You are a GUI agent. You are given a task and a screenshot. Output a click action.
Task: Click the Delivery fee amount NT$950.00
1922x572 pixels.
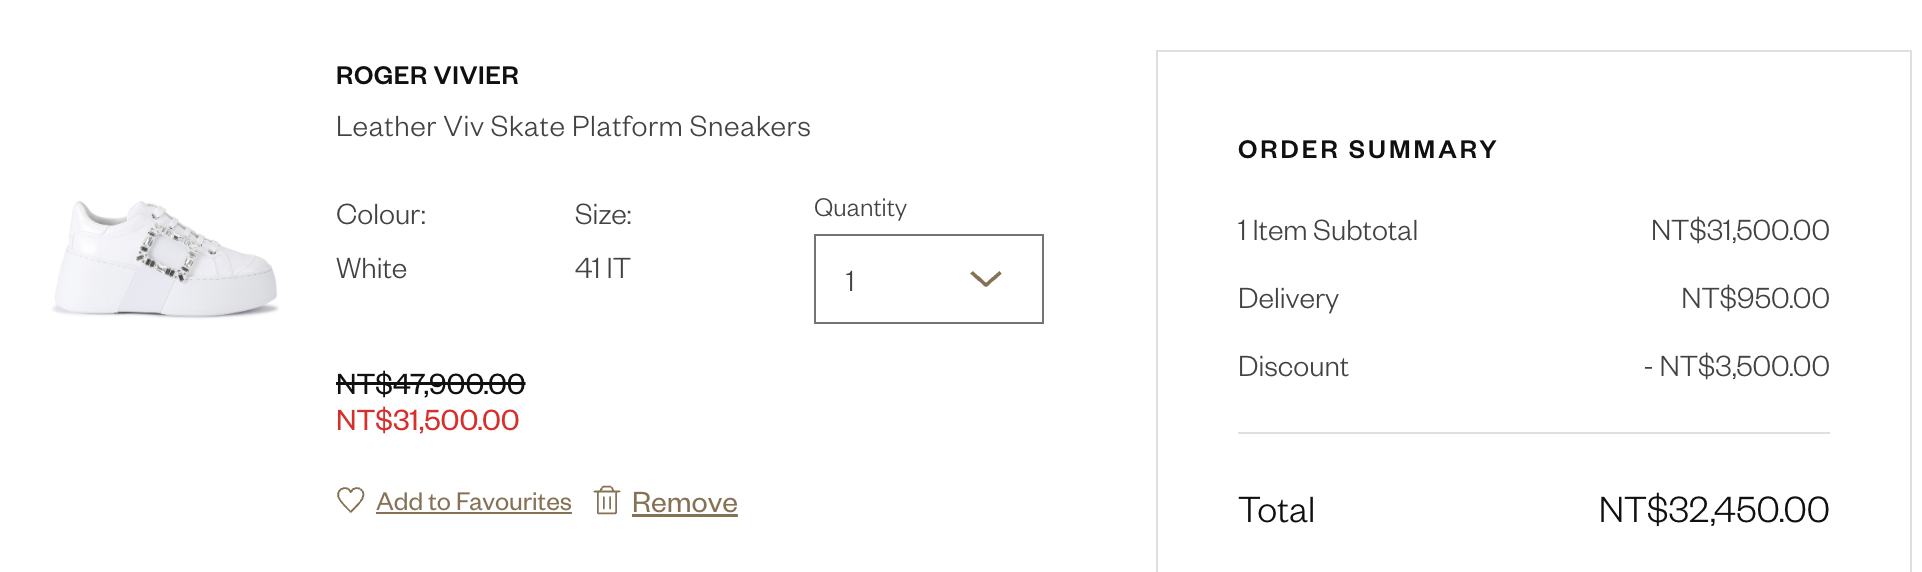pyautogui.click(x=1754, y=299)
